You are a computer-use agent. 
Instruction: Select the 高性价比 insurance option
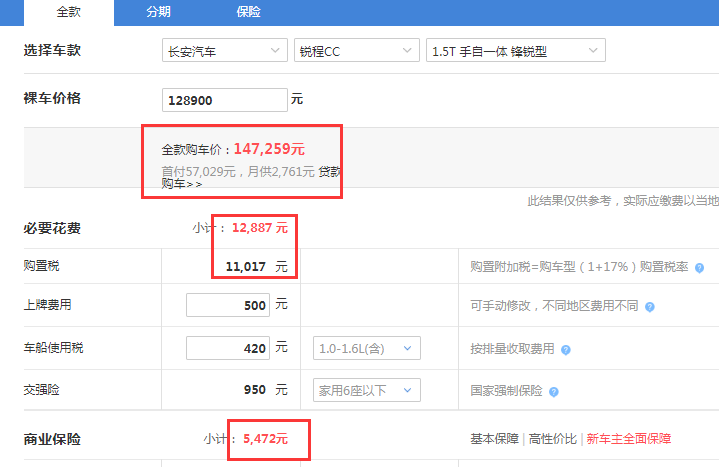tap(553, 439)
